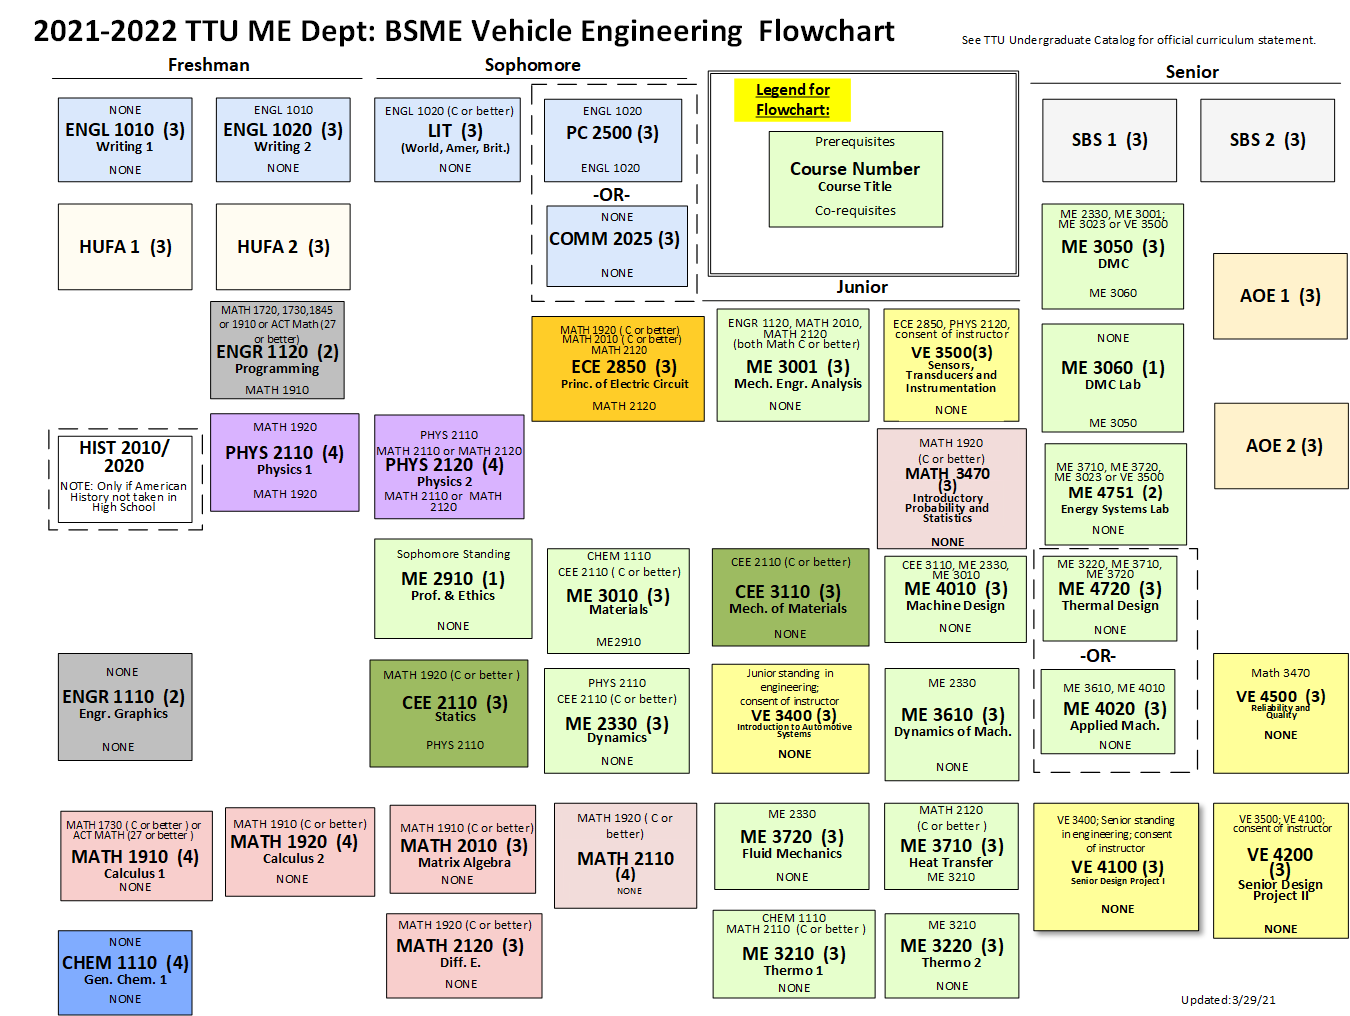Click the ENGL 1010 Writing 1 box
Image resolution: width=1350 pixels, height=1016 pixels.
point(125,139)
